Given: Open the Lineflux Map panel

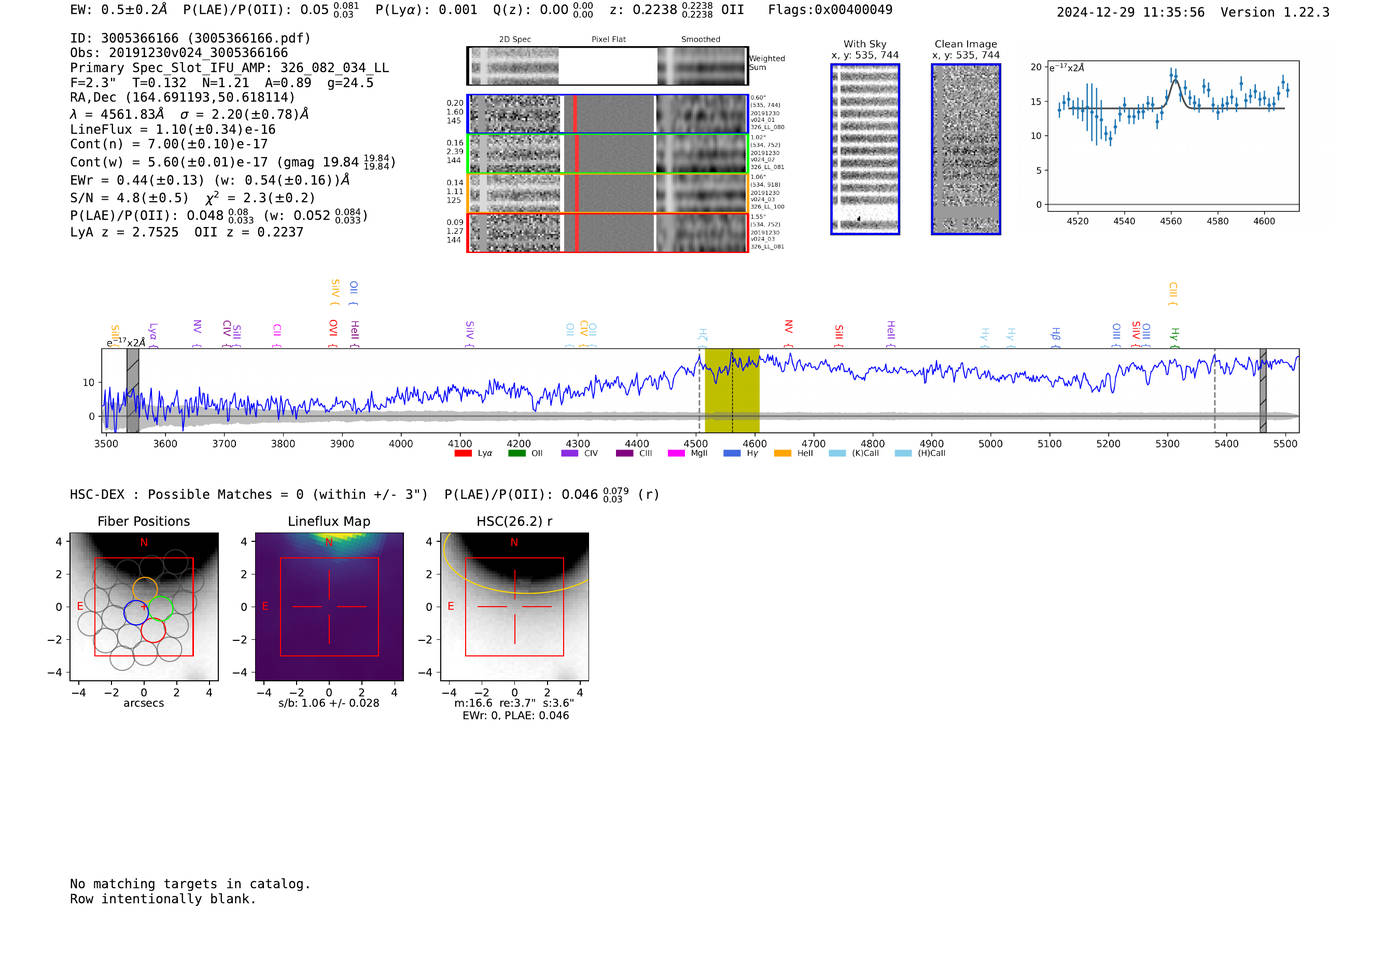Looking at the screenshot, I should pyautogui.click(x=329, y=607).
